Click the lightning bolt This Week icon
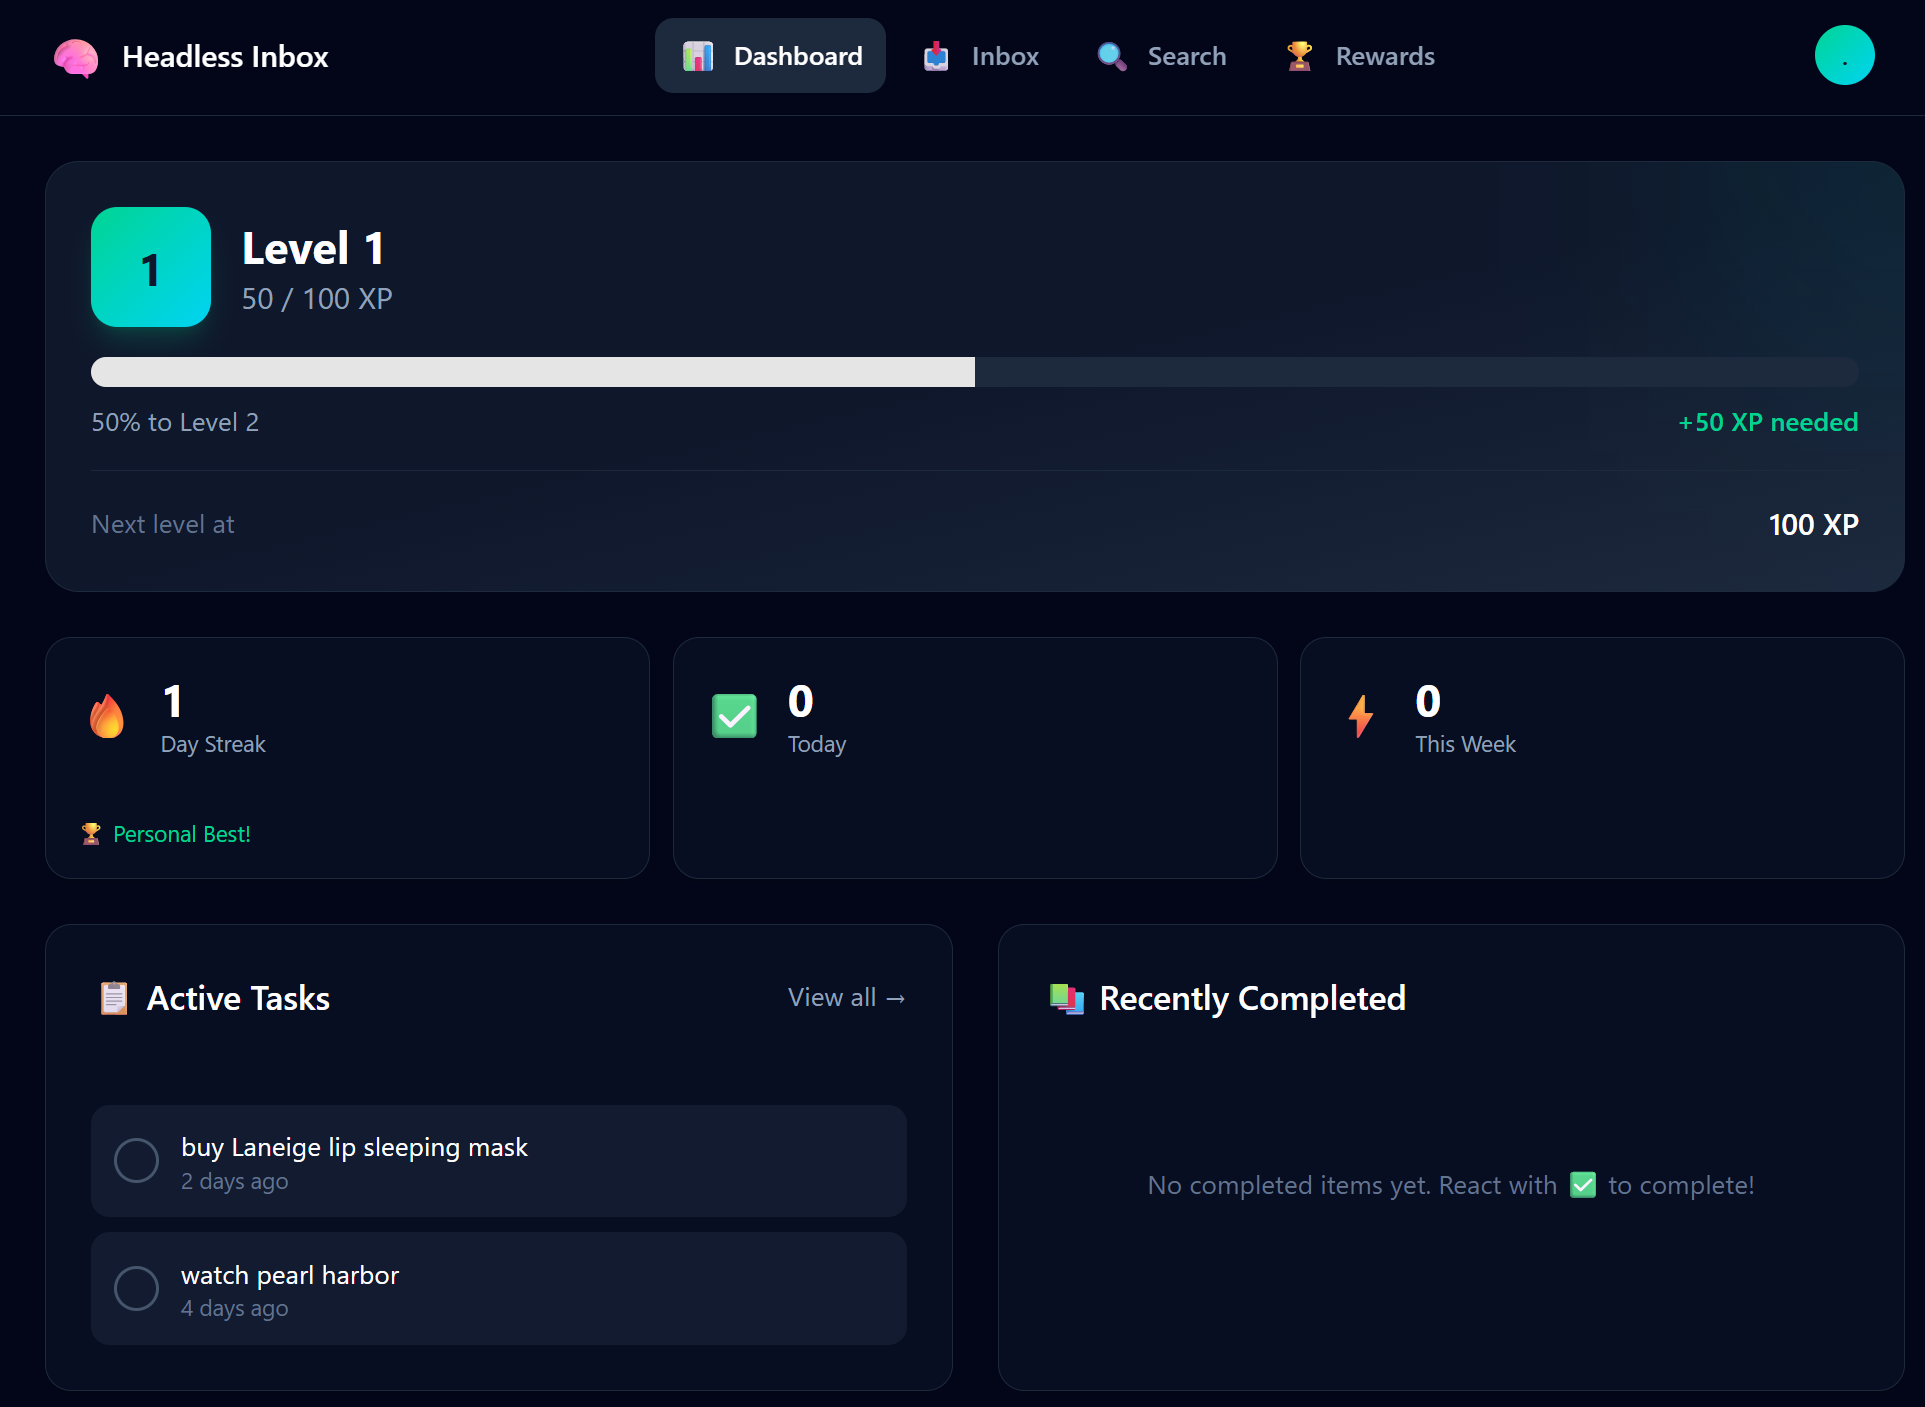 pos(1361,715)
